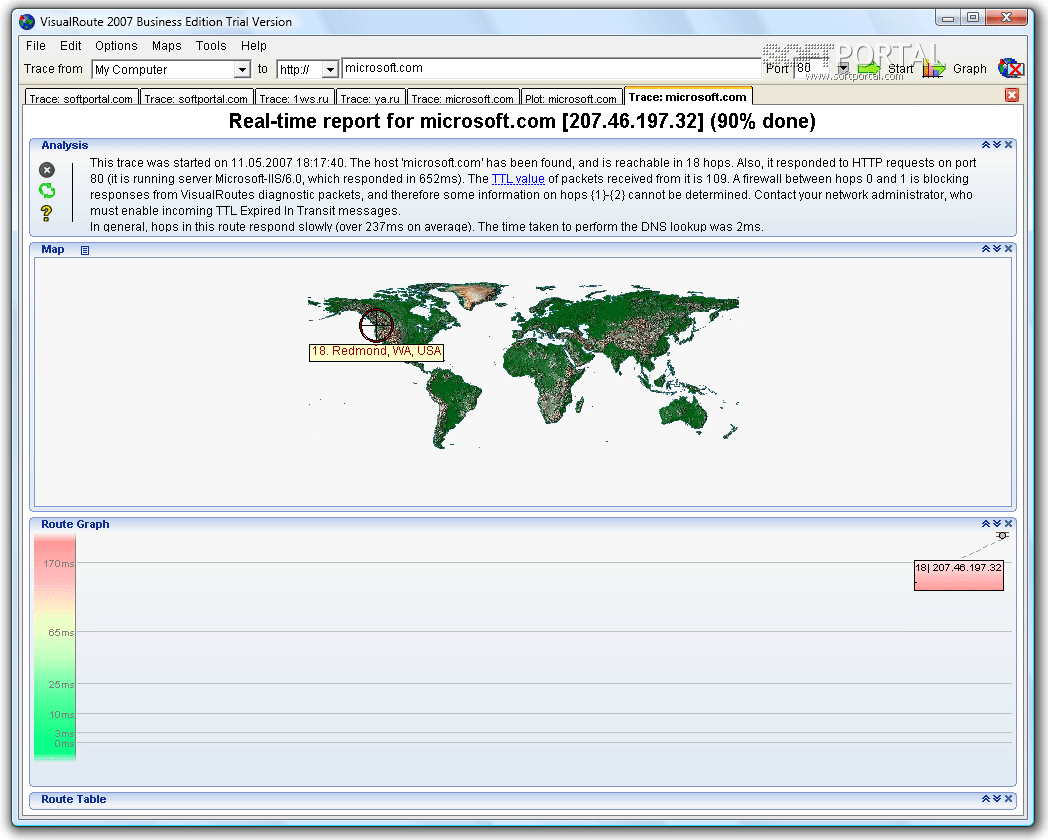Switch to the Trace: ya.ru tab
This screenshot has height=840, width=1048.
click(x=370, y=98)
